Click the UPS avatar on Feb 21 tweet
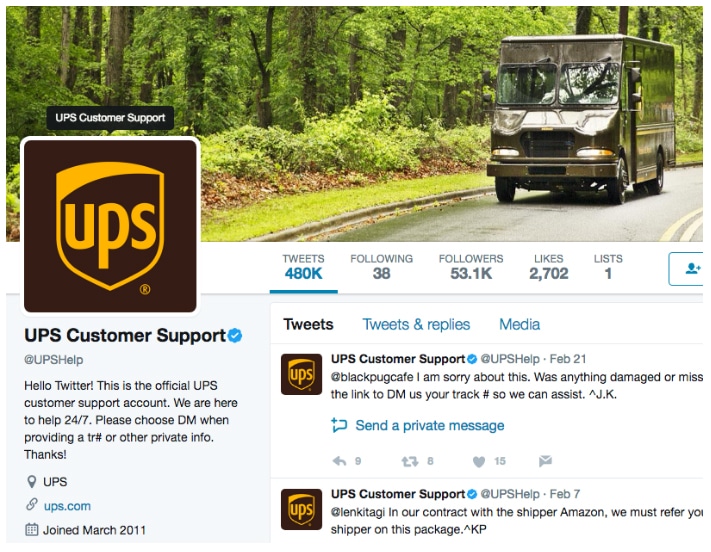Screen dimensions: 711x552 click(302, 375)
